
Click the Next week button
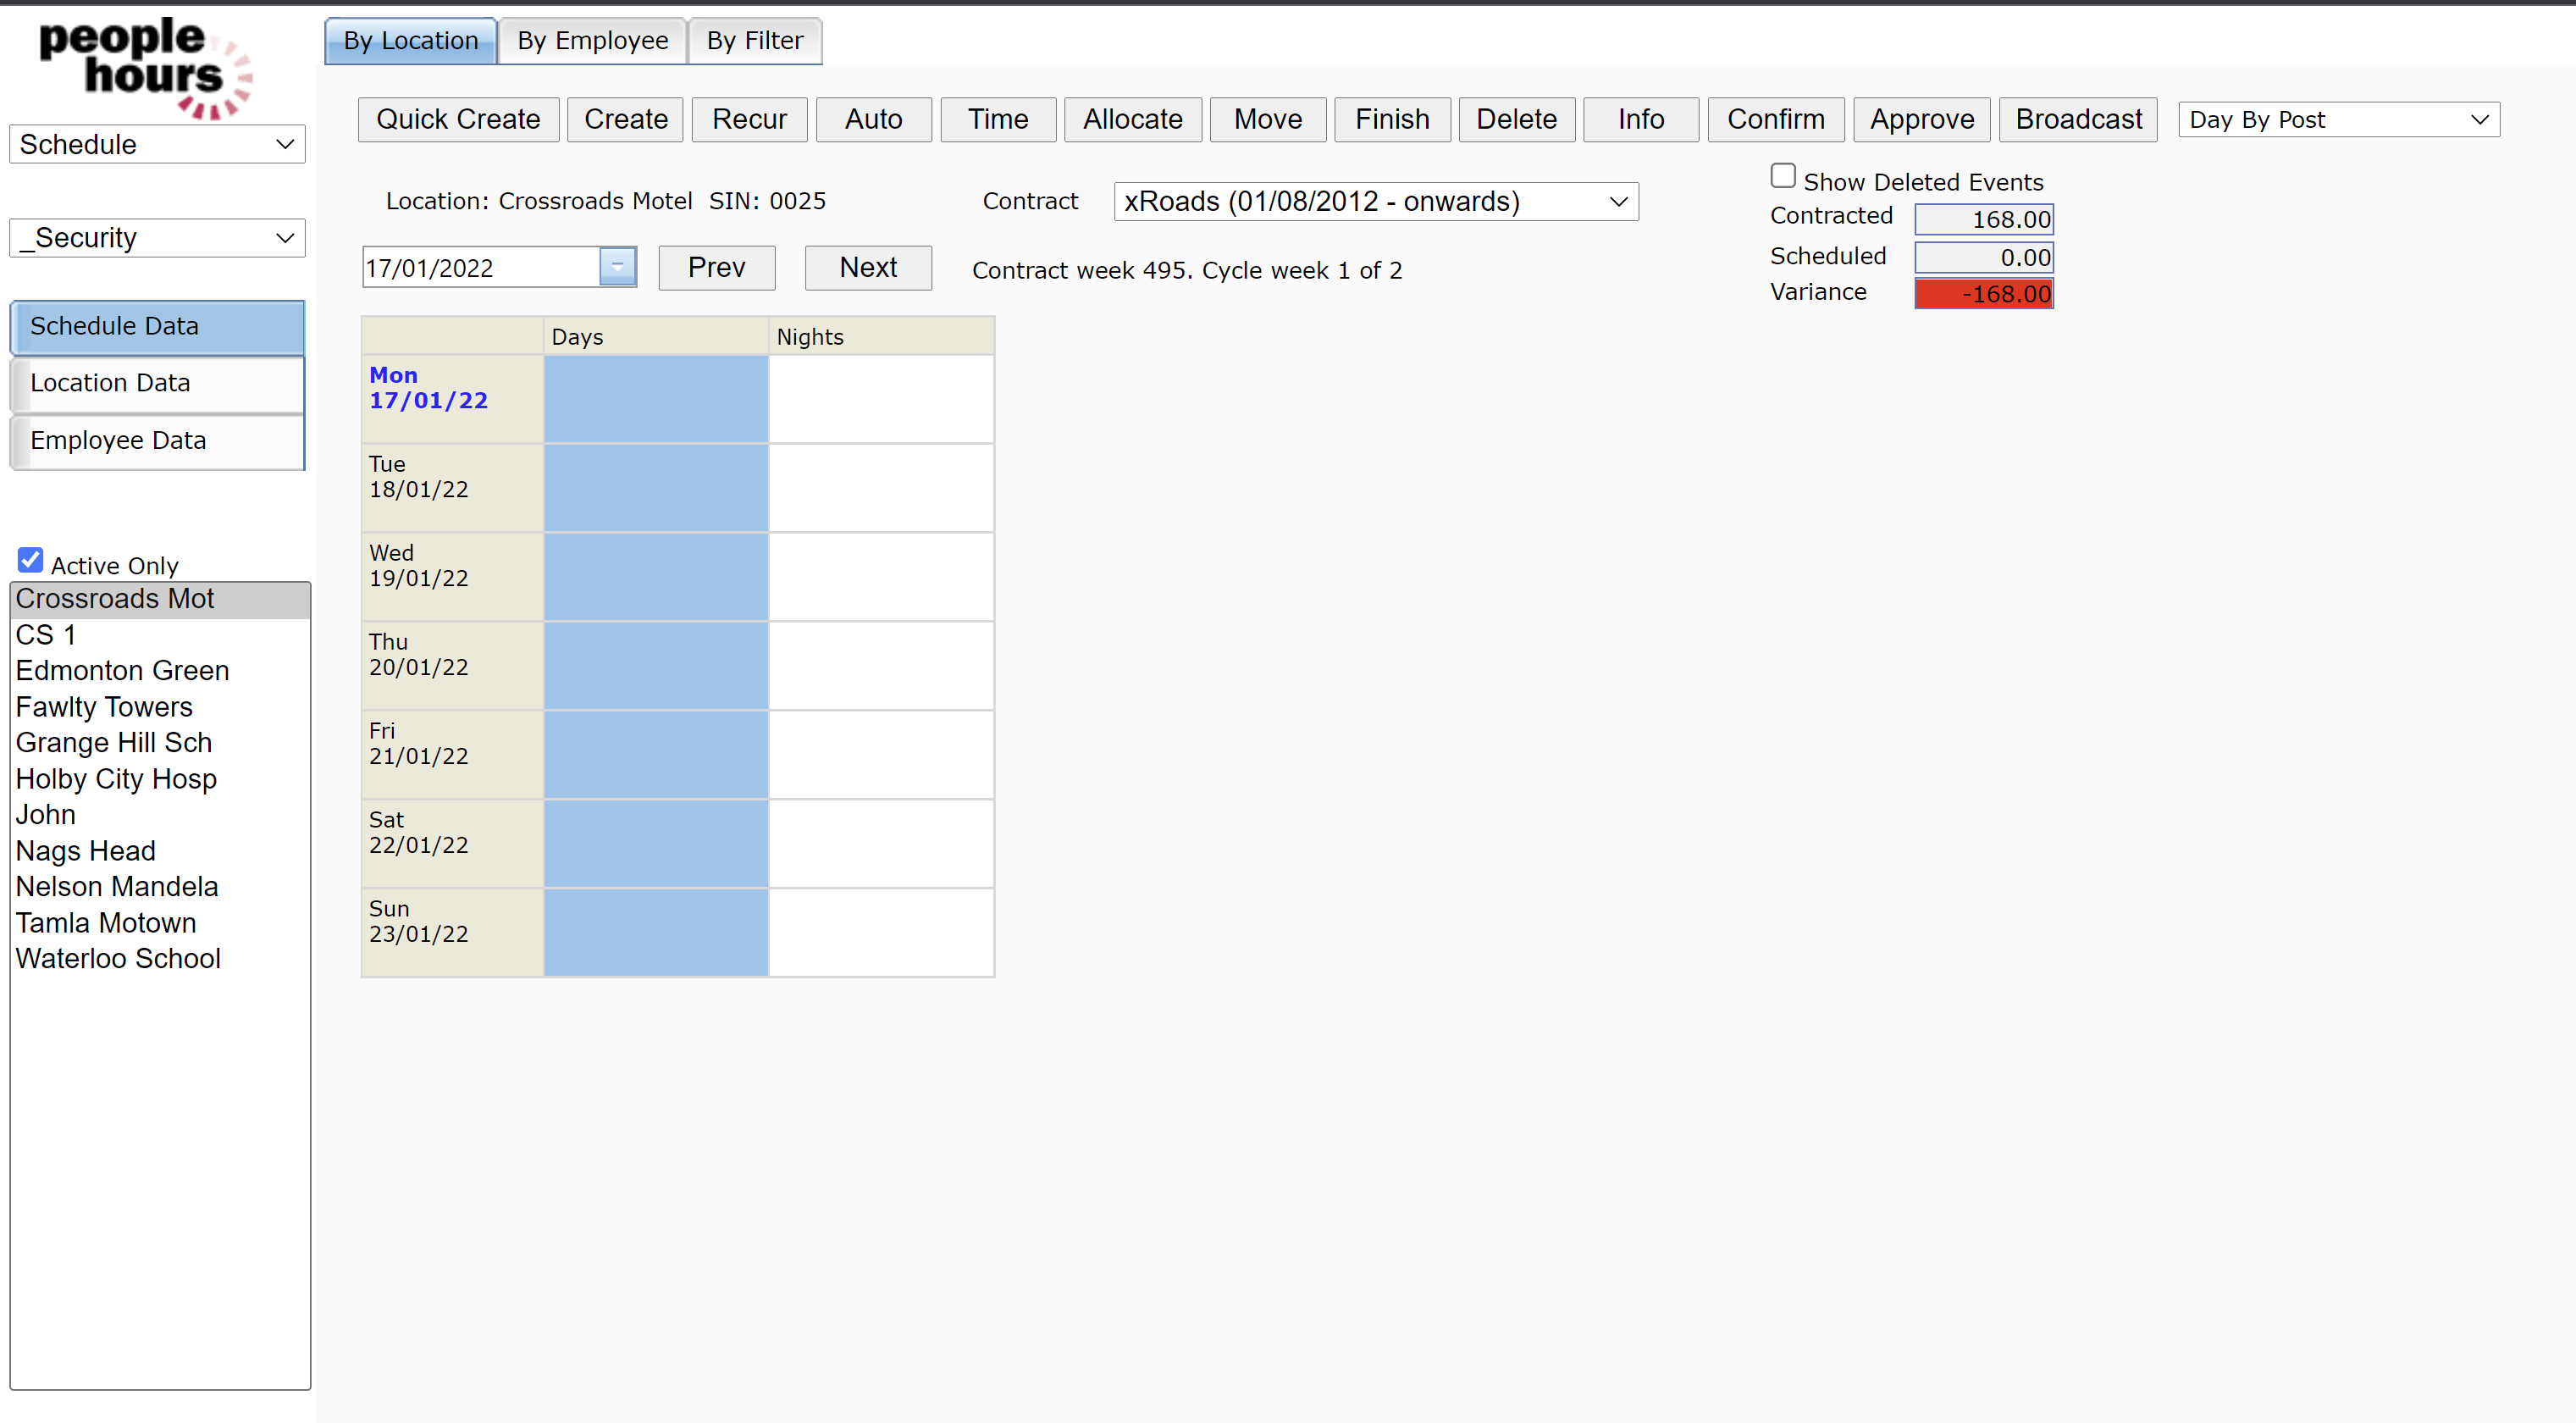pos(867,267)
